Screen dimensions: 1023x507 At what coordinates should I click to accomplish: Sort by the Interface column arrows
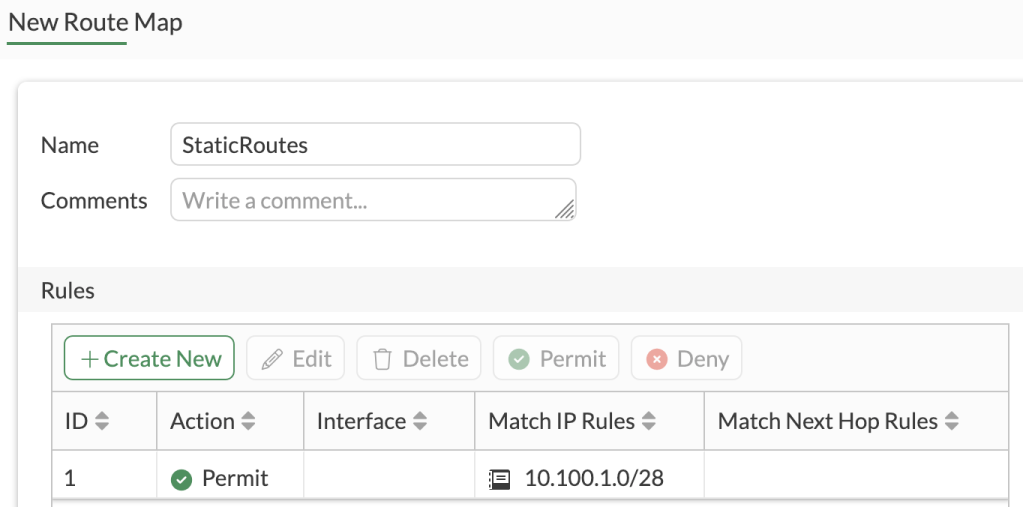click(x=420, y=422)
